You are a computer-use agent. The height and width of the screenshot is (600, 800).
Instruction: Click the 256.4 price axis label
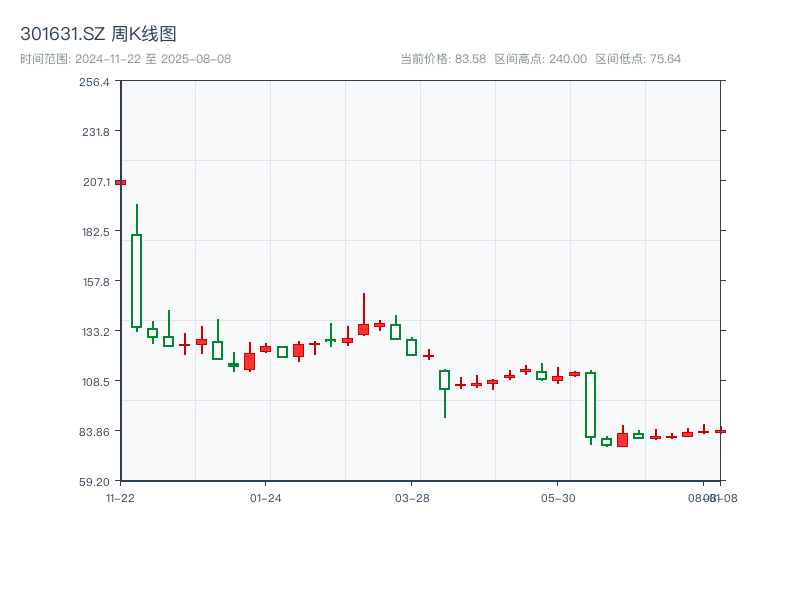pos(96,82)
